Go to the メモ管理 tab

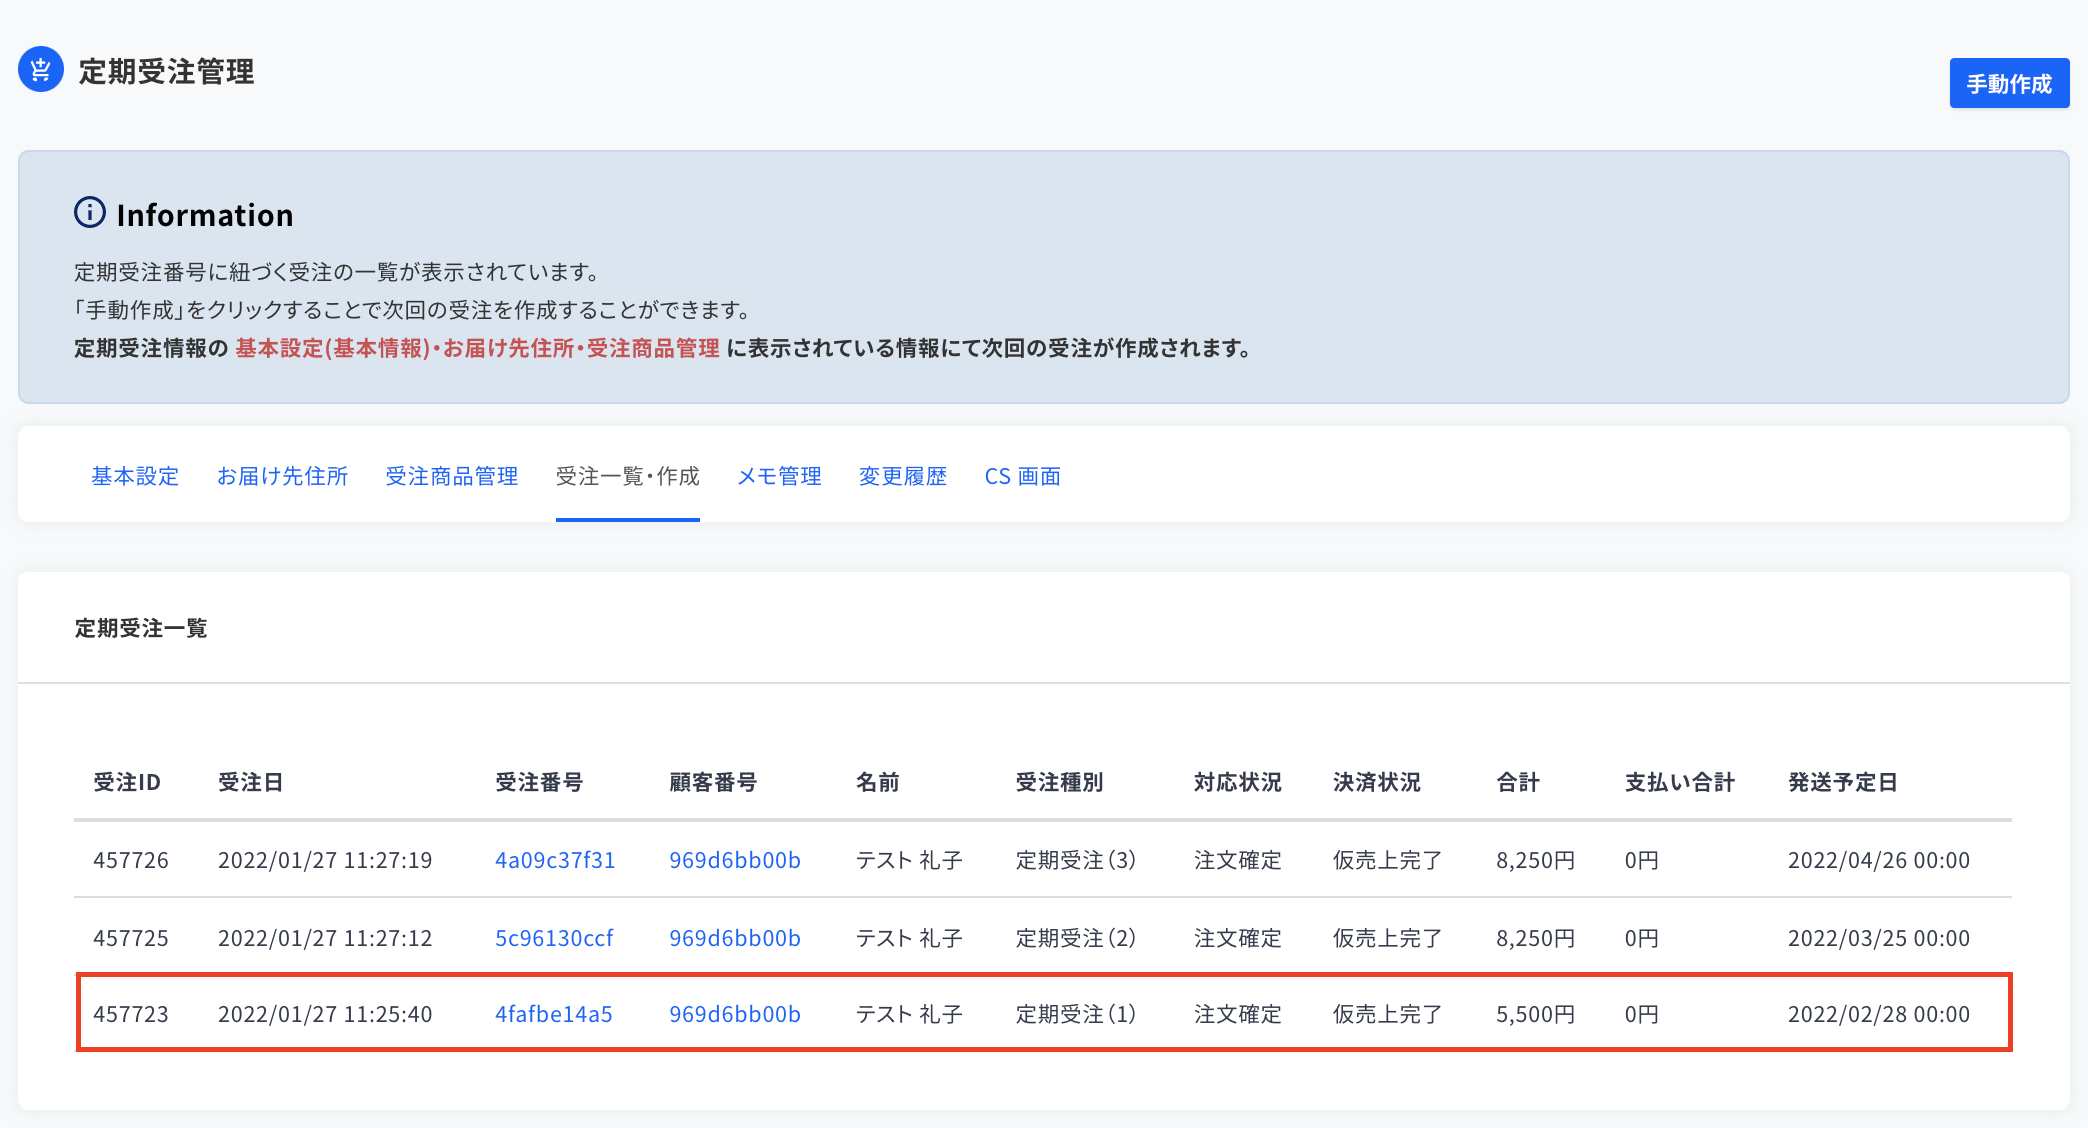pyautogui.click(x=779, y=476)
